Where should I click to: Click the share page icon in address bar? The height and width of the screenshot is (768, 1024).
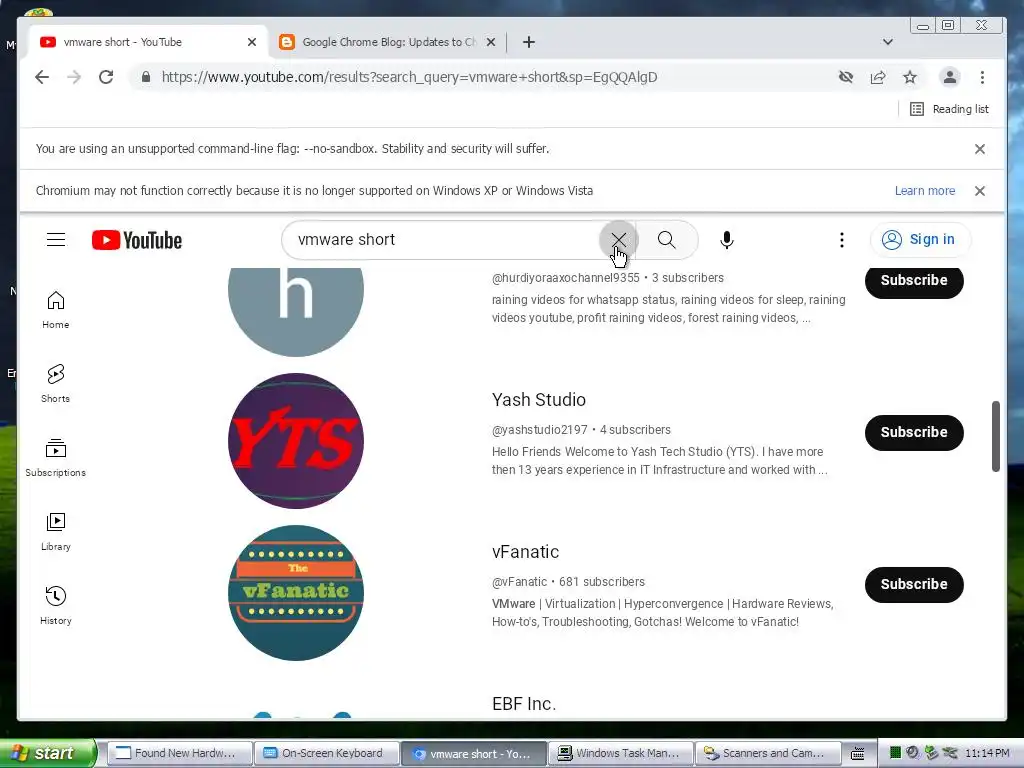click(x=878, y=77)
